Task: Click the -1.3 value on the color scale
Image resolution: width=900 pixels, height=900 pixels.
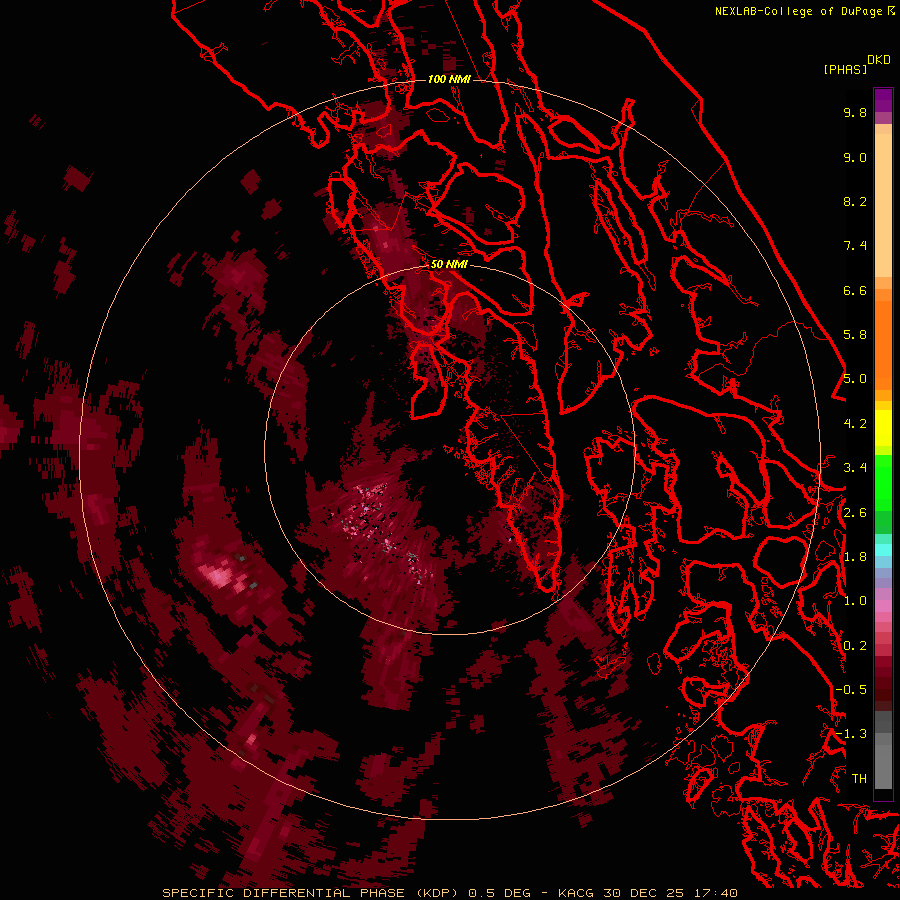Action: point(851,734)
